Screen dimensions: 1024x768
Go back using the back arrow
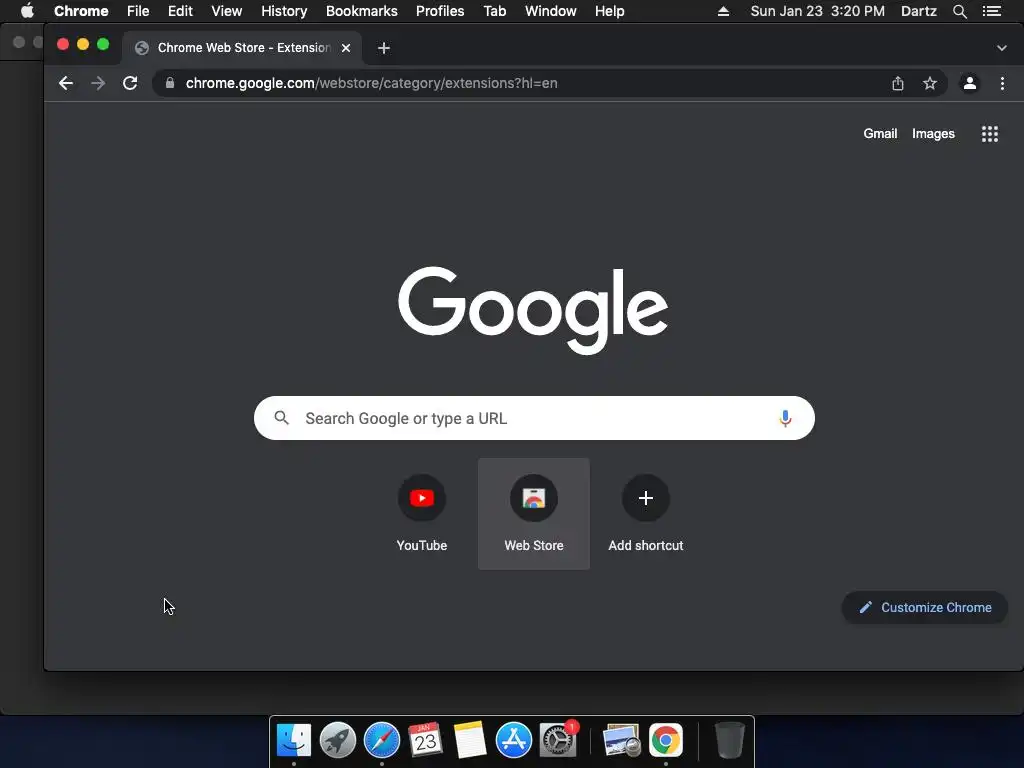coord(66,83)
